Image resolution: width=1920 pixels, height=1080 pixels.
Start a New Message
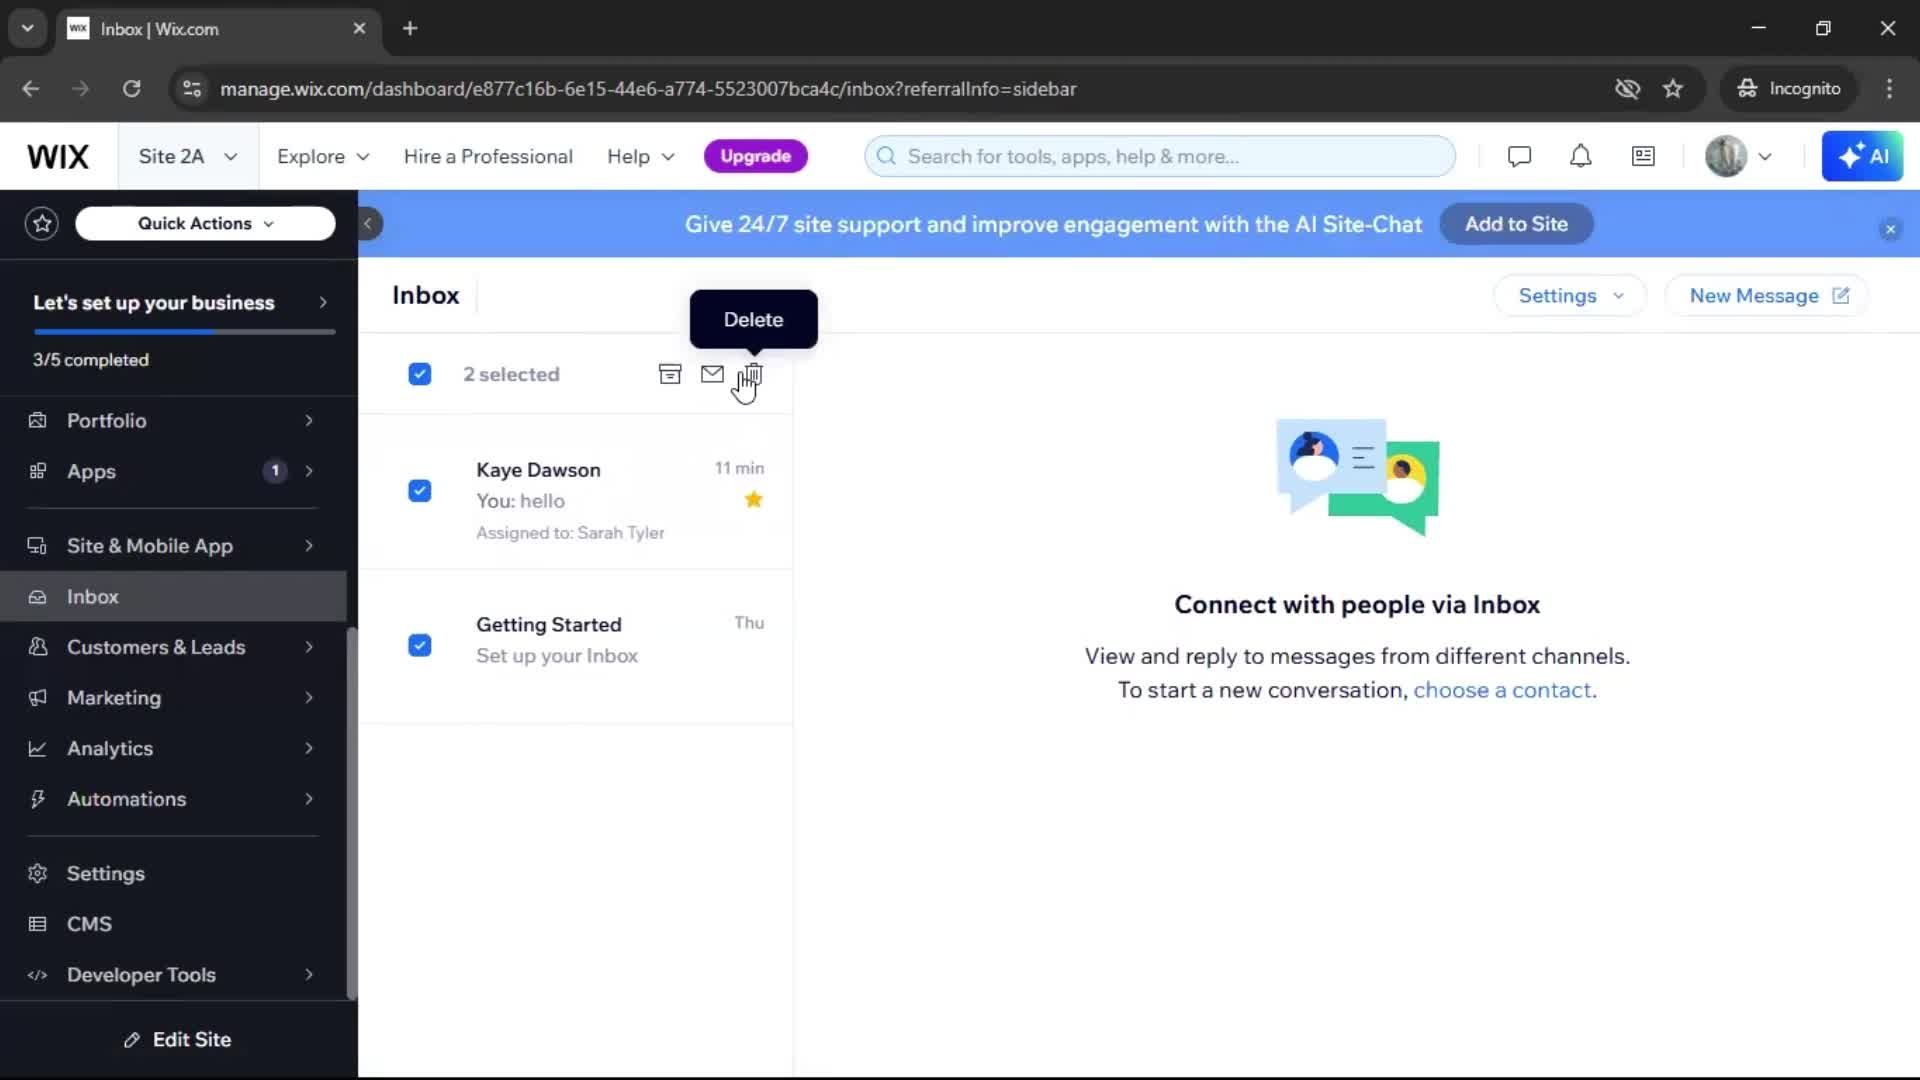pos(1766,296)
